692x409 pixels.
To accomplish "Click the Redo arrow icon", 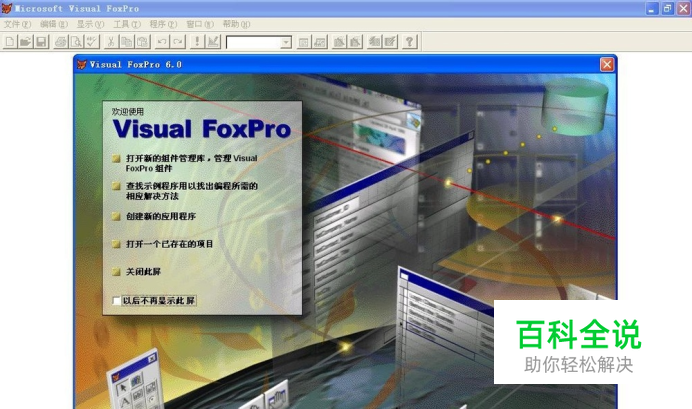I will (x=178, y=42).
